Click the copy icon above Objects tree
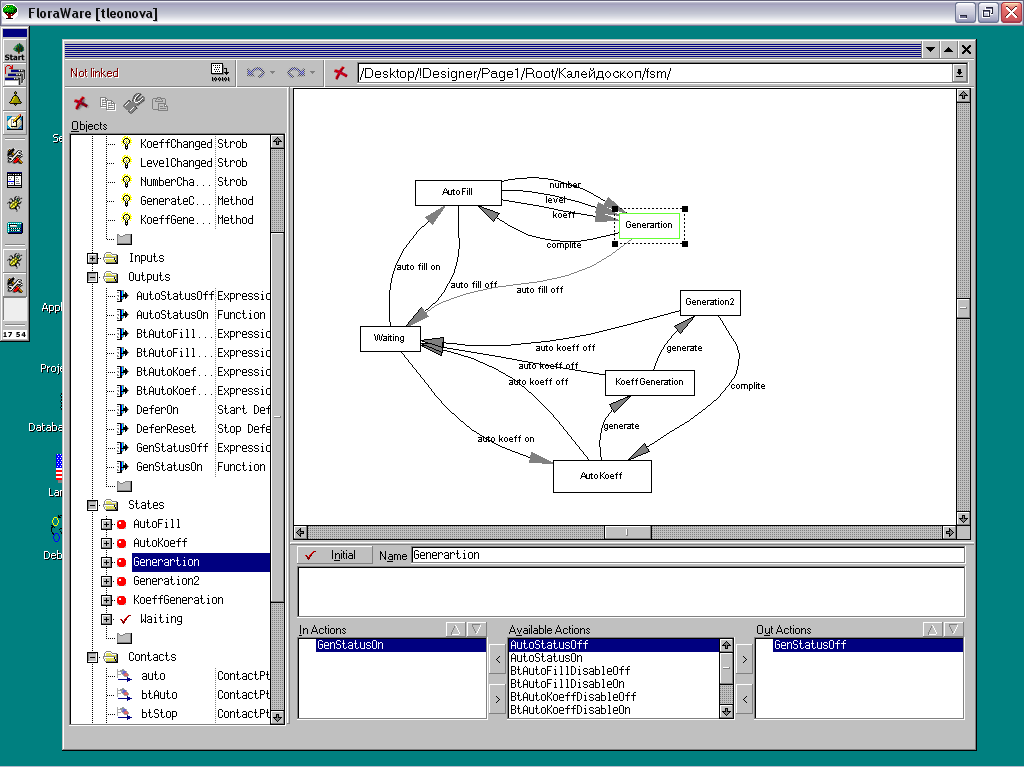The image size is (1024, 768). pyautogui.click(x=107, y=103)
